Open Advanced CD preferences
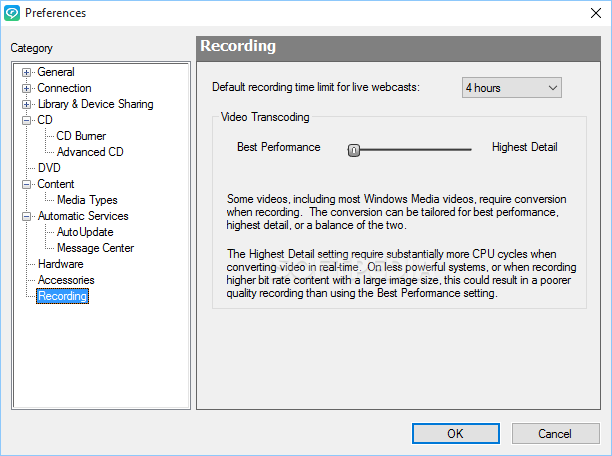Screen dimensions: 612x456 (x=90, y=152)
